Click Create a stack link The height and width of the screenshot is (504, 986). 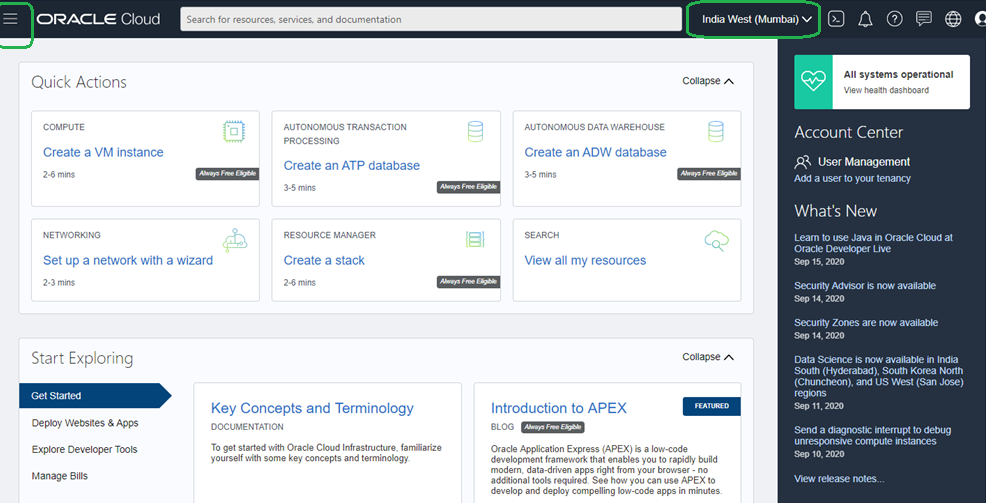point(324,260)
